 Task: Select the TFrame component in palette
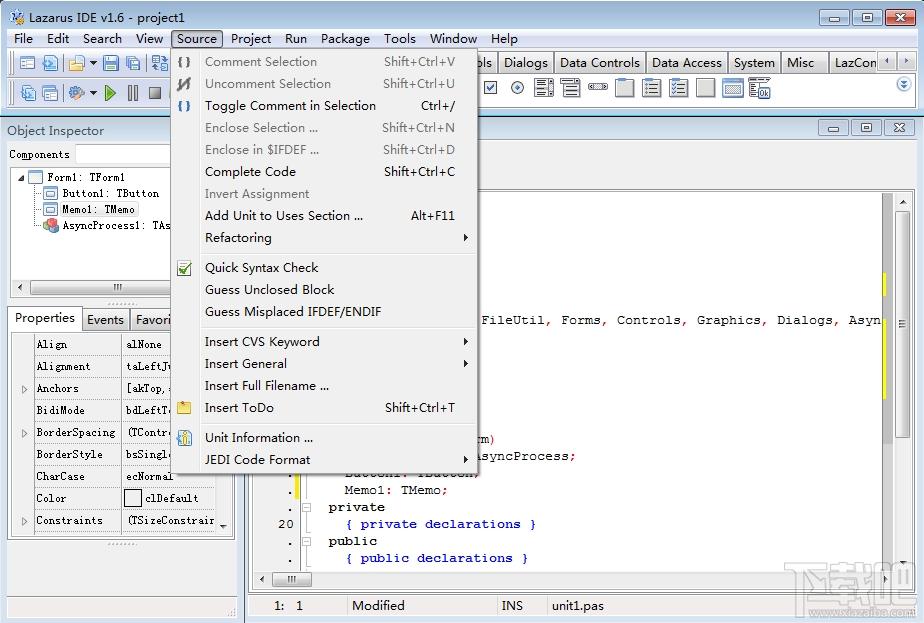732,88
